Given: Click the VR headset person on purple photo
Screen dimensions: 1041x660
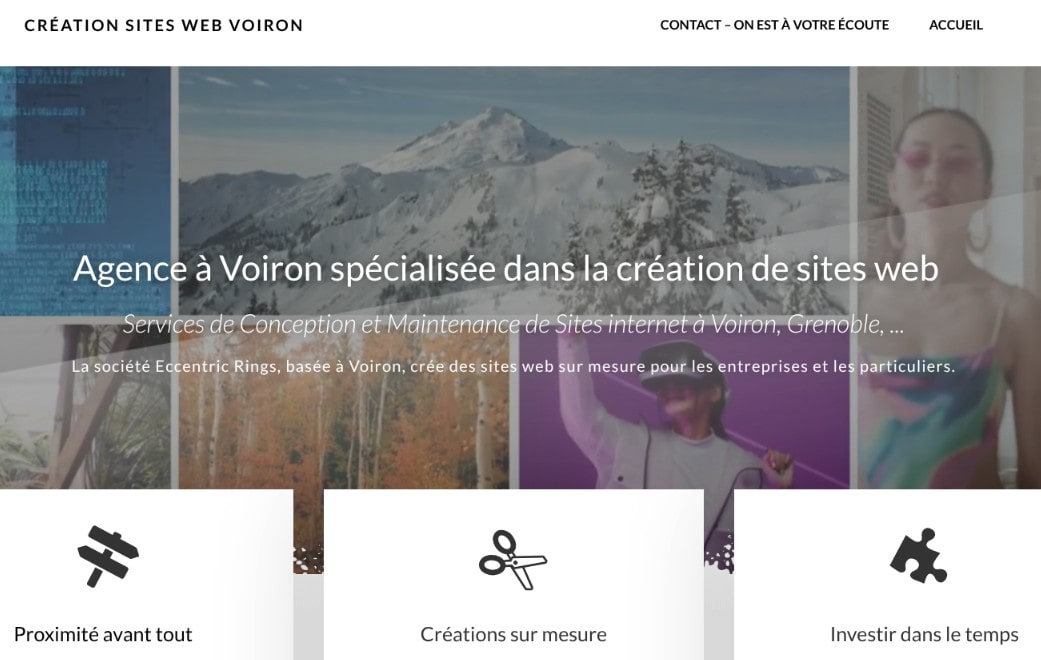Looking at the screenshot, I should pyautogui.click(x=684, y=405).
